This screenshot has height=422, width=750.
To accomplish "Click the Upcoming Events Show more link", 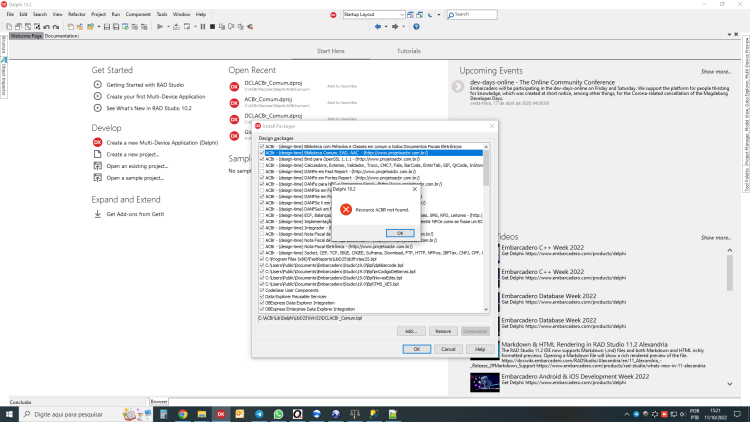I will pyautogui.click(x=716, y=71).
